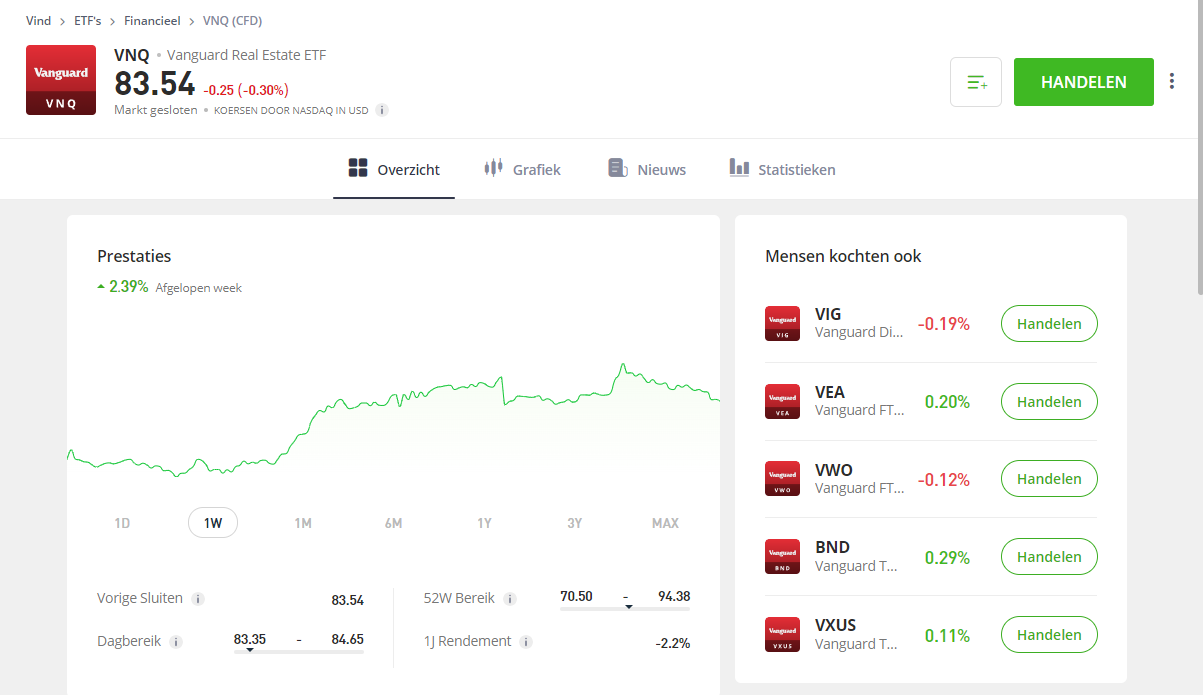Screen dimensions: 1203x695
Task: Open the three-dot more options menu
Action: tap(1172, 82)
